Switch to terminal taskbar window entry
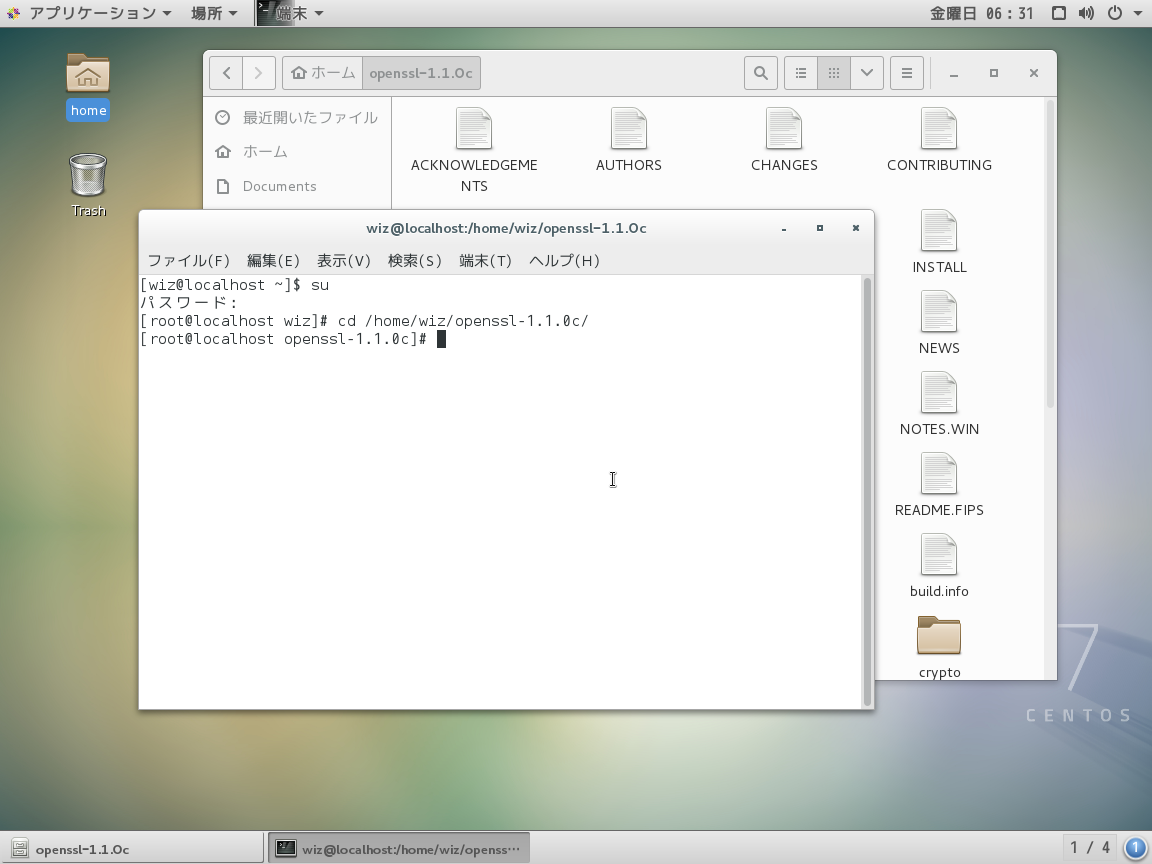The image size is (1152, 864). [x=398, y=849]
